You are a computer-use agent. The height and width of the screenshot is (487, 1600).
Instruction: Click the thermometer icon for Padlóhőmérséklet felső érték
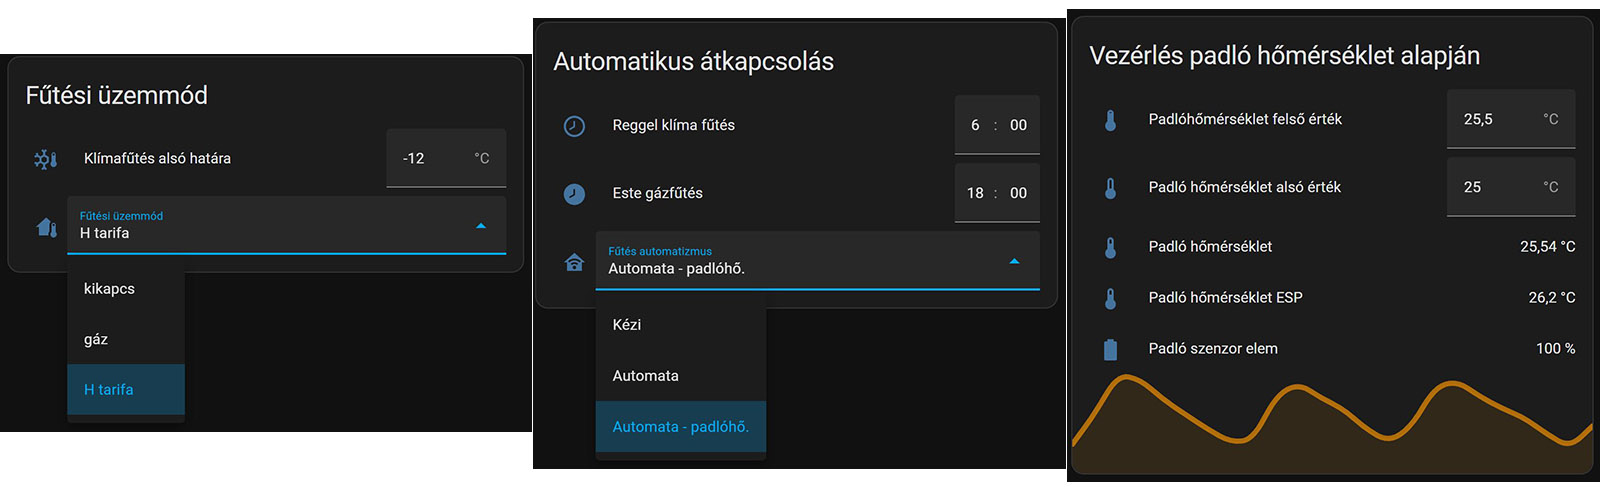(1110, 120)
